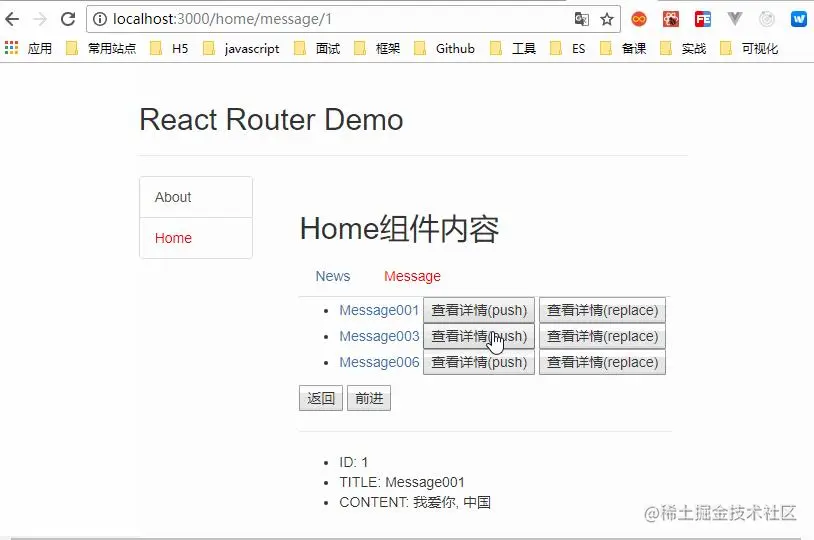Click the 返回 back button
The width and height of the screenshot is (814, 540).
(x=321, y=398)
